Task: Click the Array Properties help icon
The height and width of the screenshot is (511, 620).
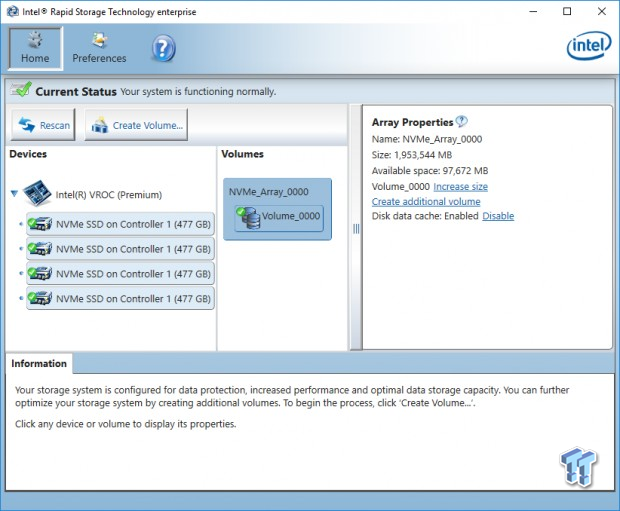Action: point(461,121)
